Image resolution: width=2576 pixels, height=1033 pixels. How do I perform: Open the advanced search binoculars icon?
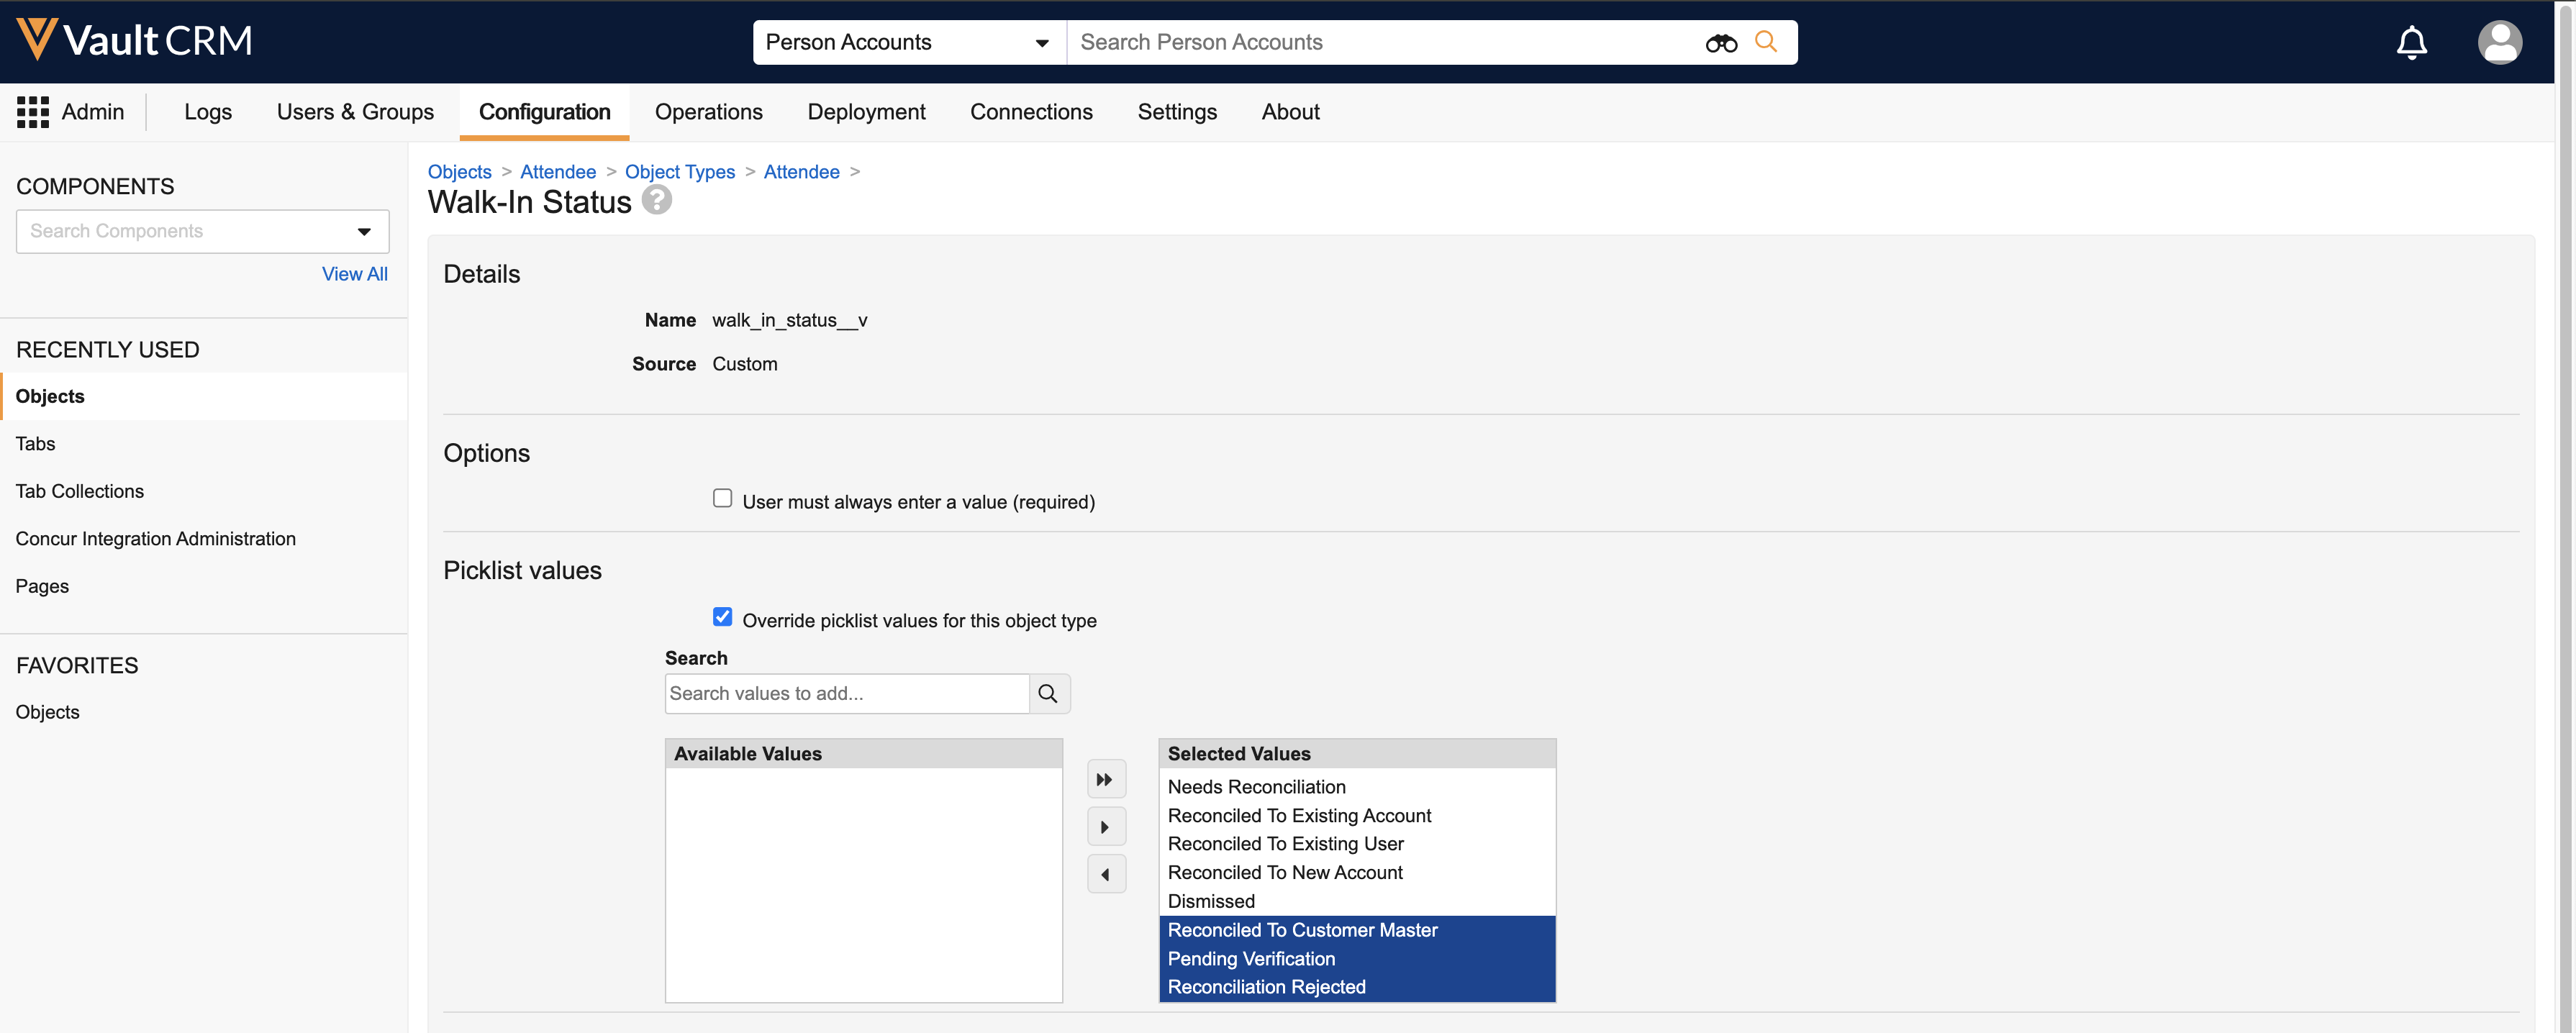click(x=1720, y=43)
